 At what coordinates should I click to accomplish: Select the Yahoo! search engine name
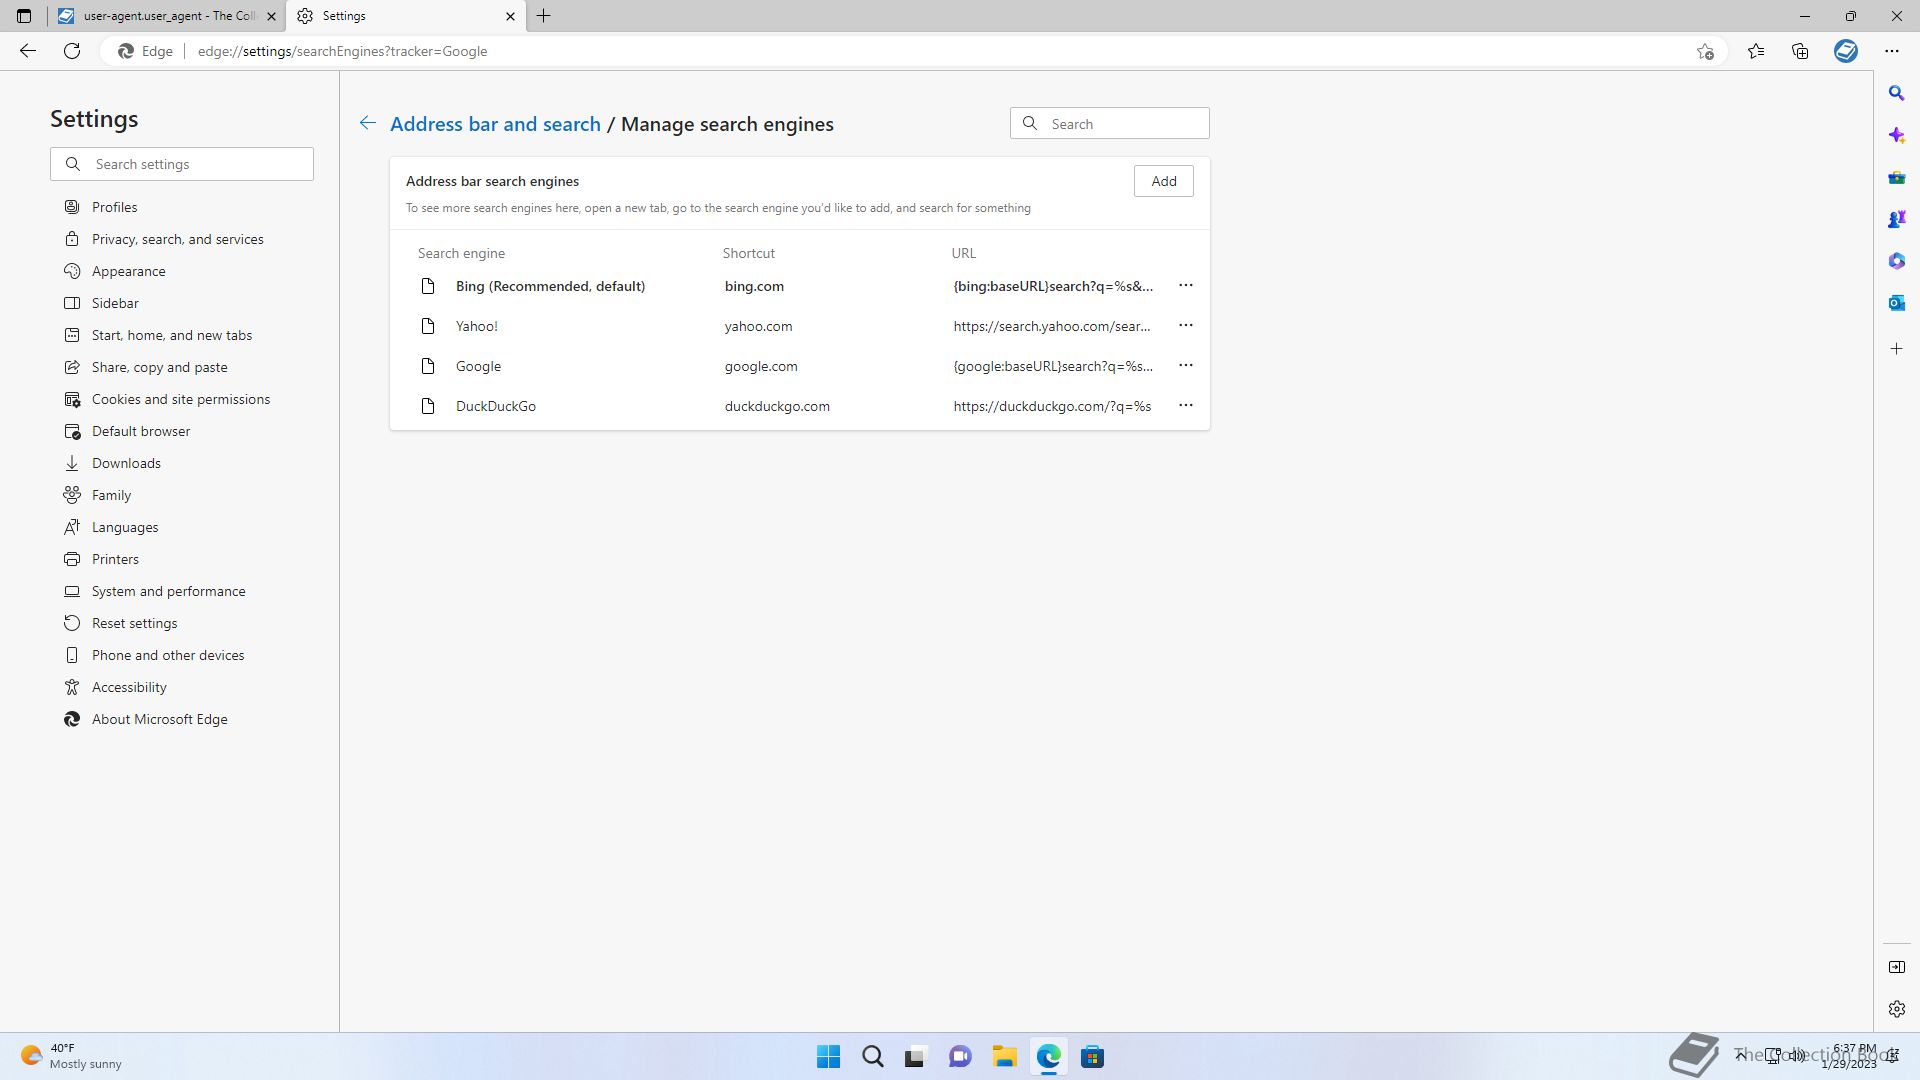tap(476, 326)
